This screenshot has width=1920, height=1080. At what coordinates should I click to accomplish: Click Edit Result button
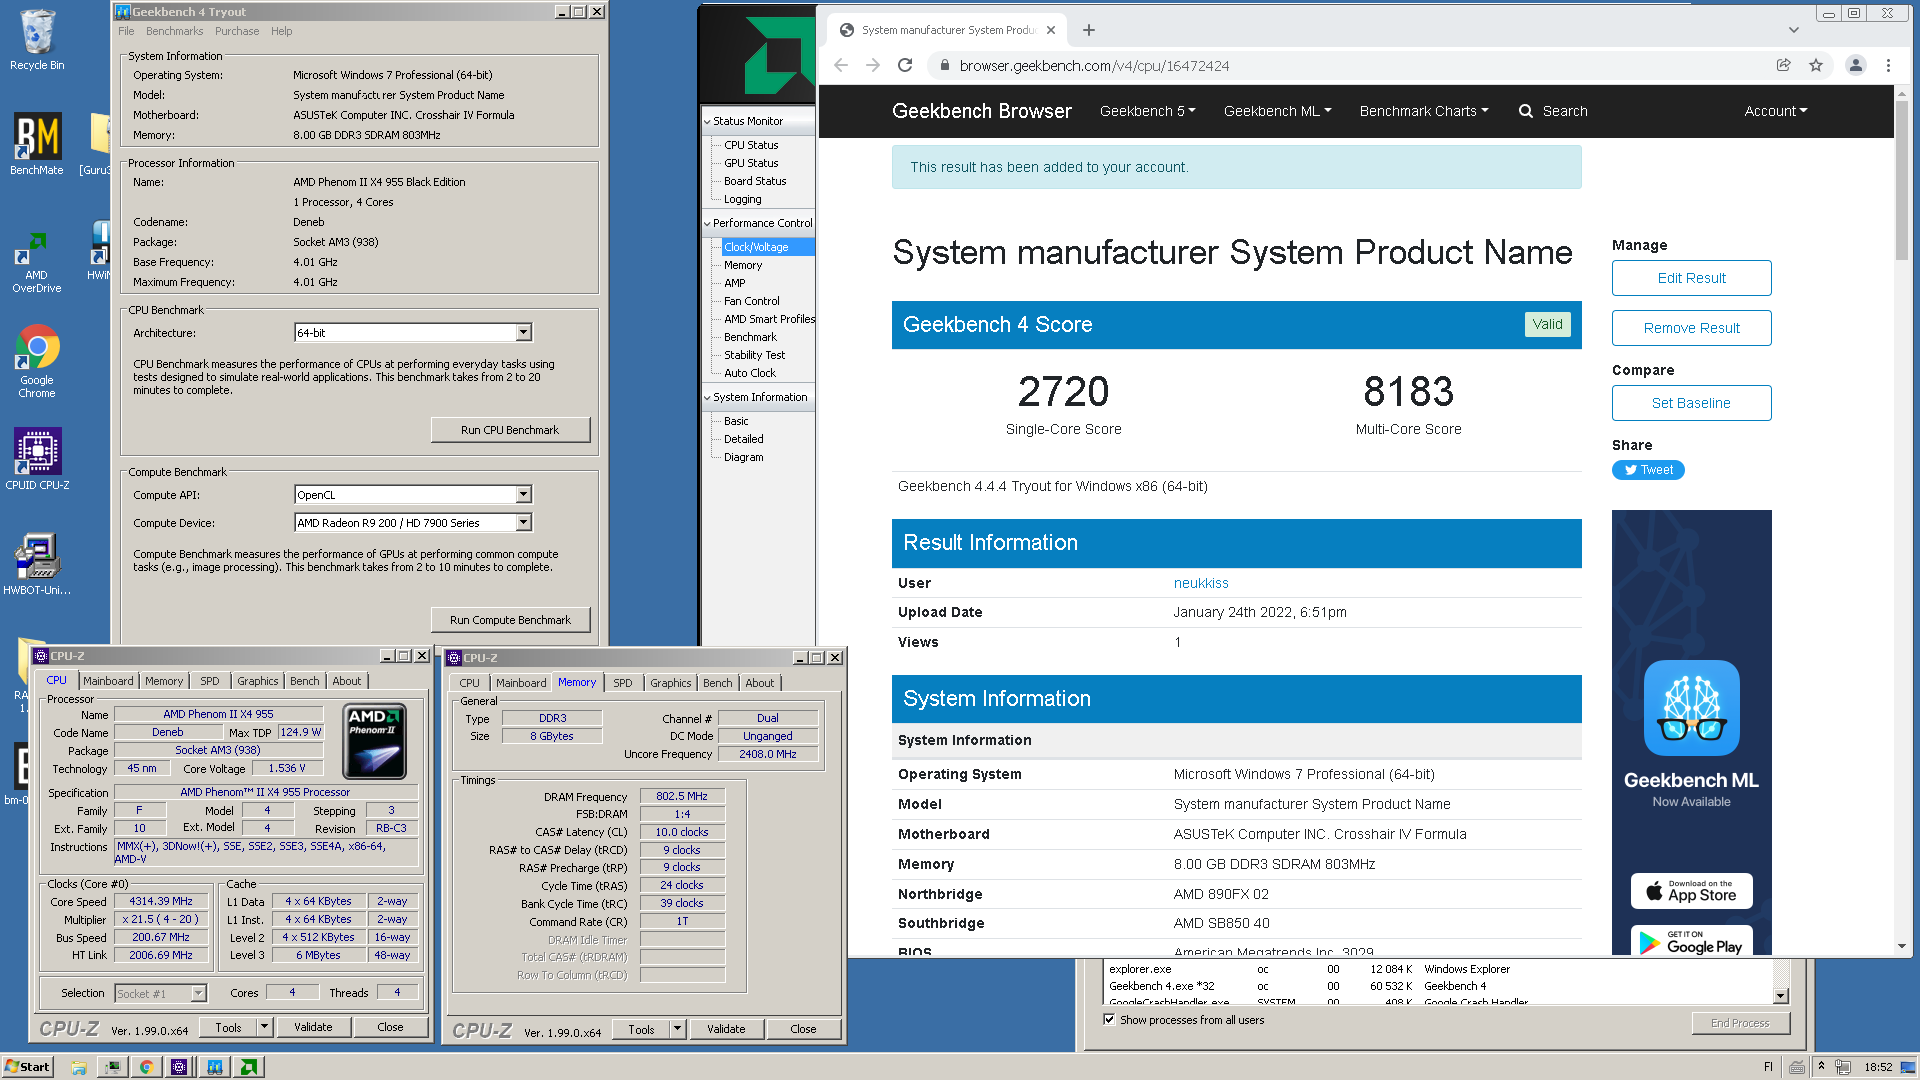click(x=1691, y=278)
